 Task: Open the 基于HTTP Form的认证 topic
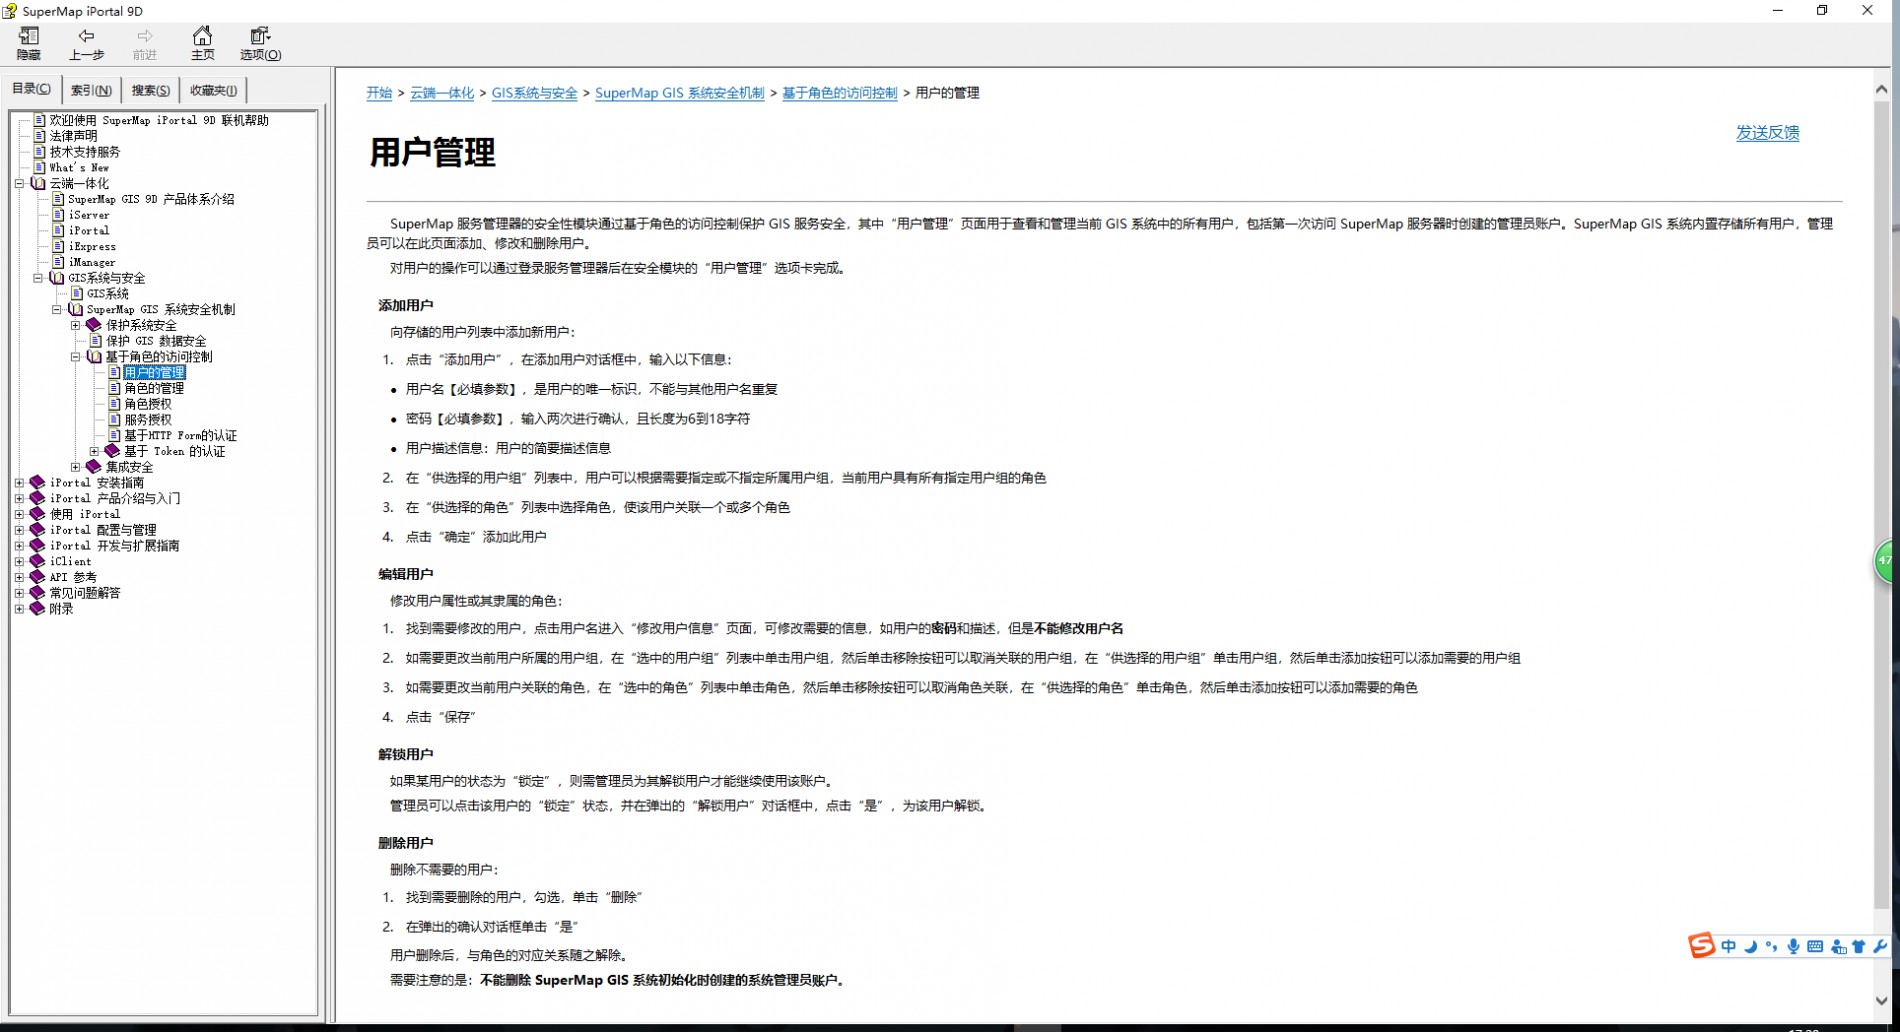tap(181, 436)
